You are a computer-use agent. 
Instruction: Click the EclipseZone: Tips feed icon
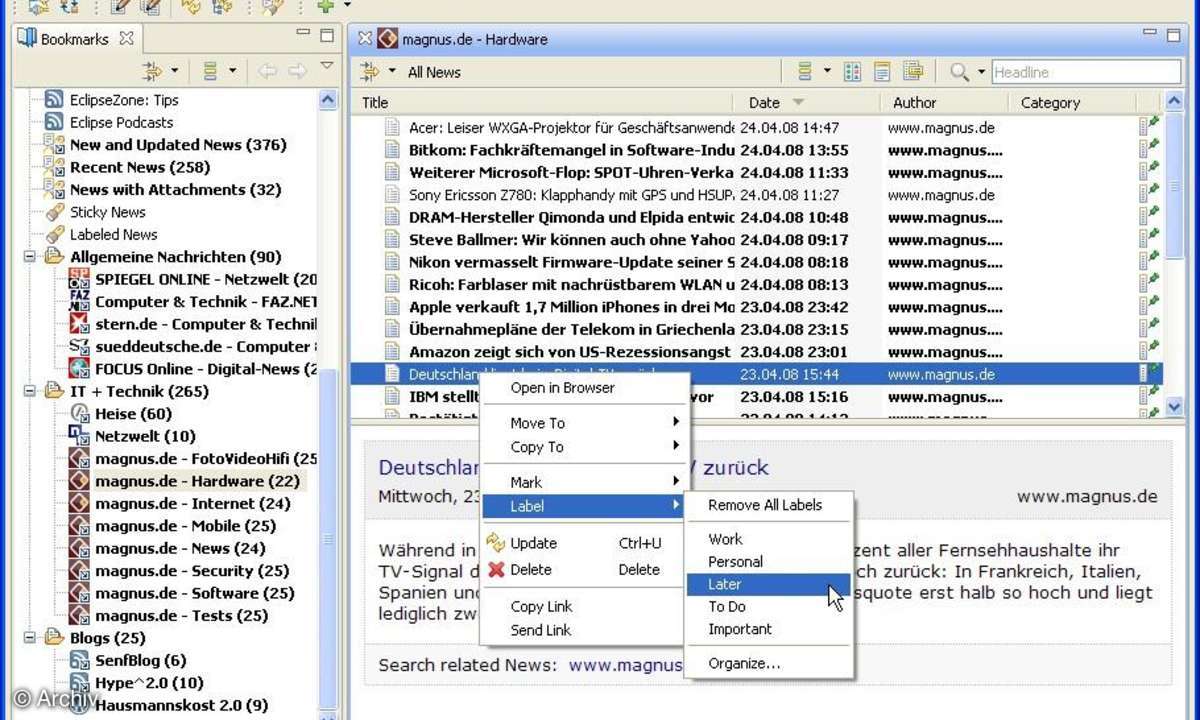(54, 100)
